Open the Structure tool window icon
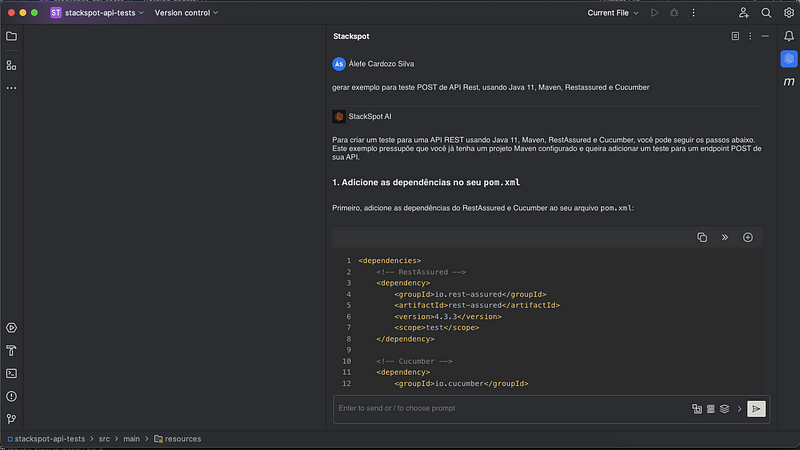 coord(11,65)
